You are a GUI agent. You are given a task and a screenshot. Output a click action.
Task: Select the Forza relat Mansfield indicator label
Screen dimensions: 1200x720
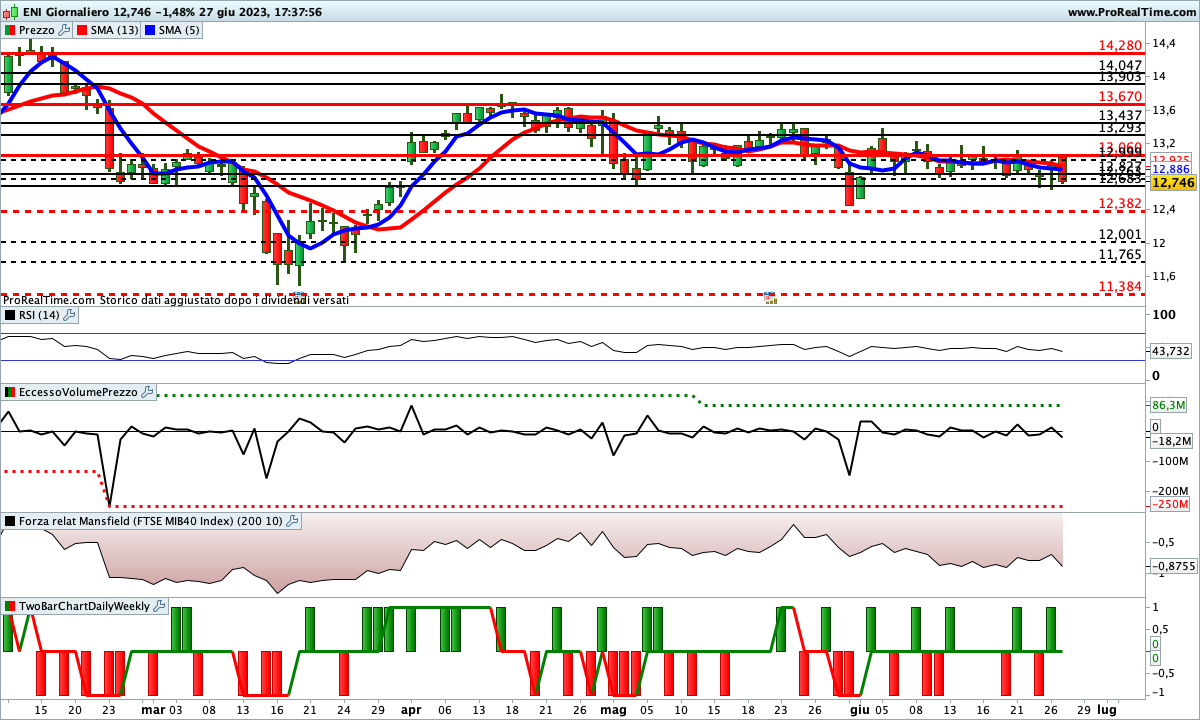pyautogui.click(x=151, y=521)
